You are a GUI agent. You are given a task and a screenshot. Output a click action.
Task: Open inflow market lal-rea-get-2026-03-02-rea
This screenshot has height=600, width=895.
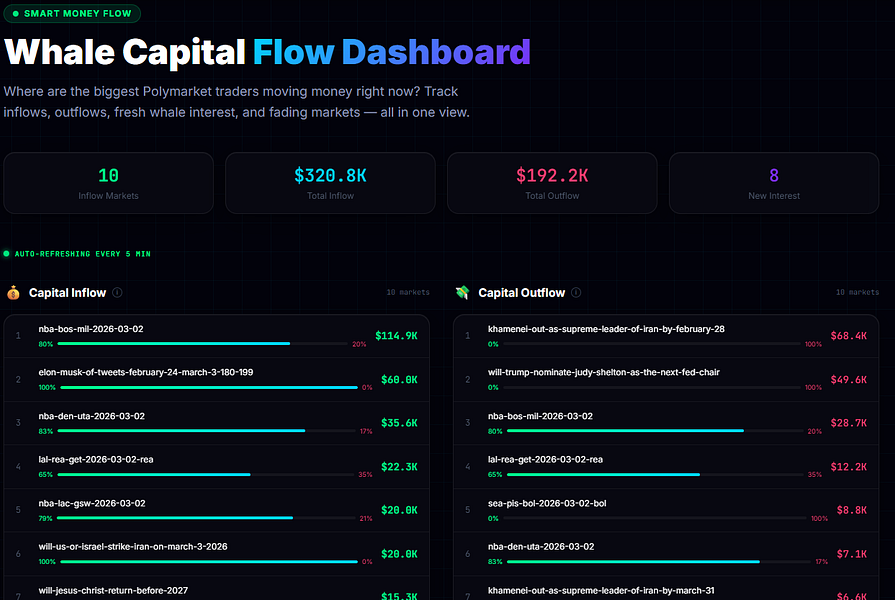(216, 467)
